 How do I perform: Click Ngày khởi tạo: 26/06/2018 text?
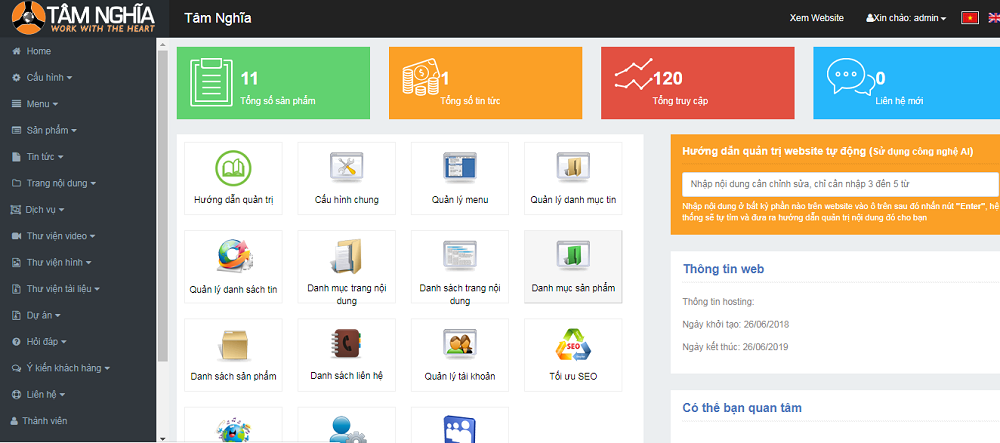[x=735, y=324]
